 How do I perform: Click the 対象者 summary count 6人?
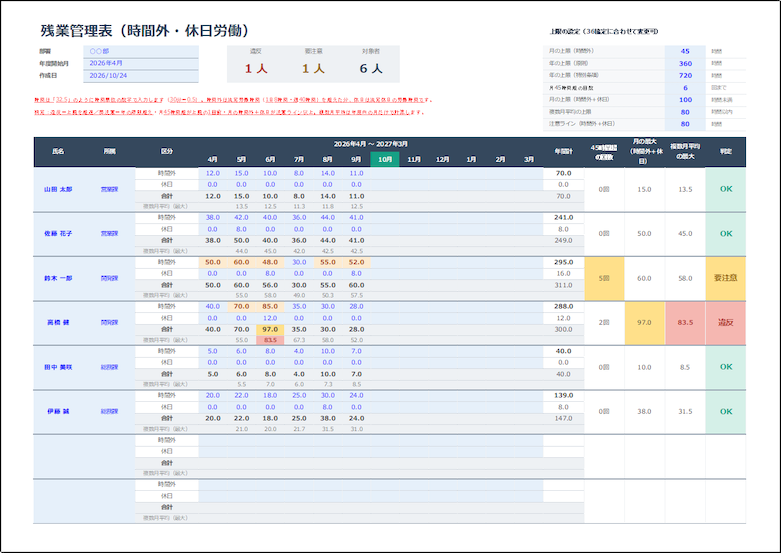tap(371, 69)
